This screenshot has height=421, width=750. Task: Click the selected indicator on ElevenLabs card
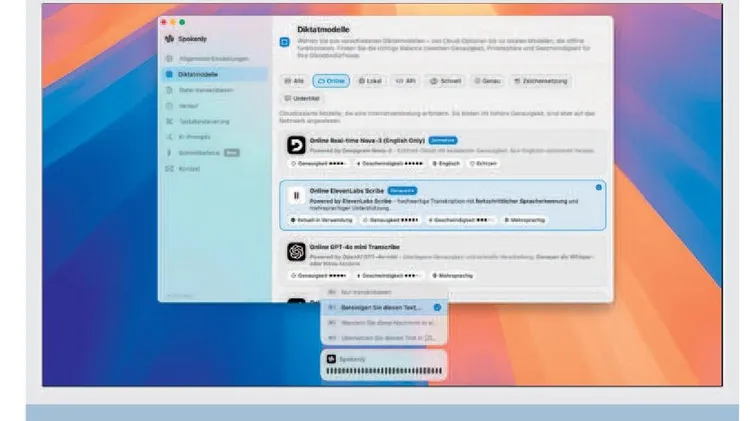598,188
